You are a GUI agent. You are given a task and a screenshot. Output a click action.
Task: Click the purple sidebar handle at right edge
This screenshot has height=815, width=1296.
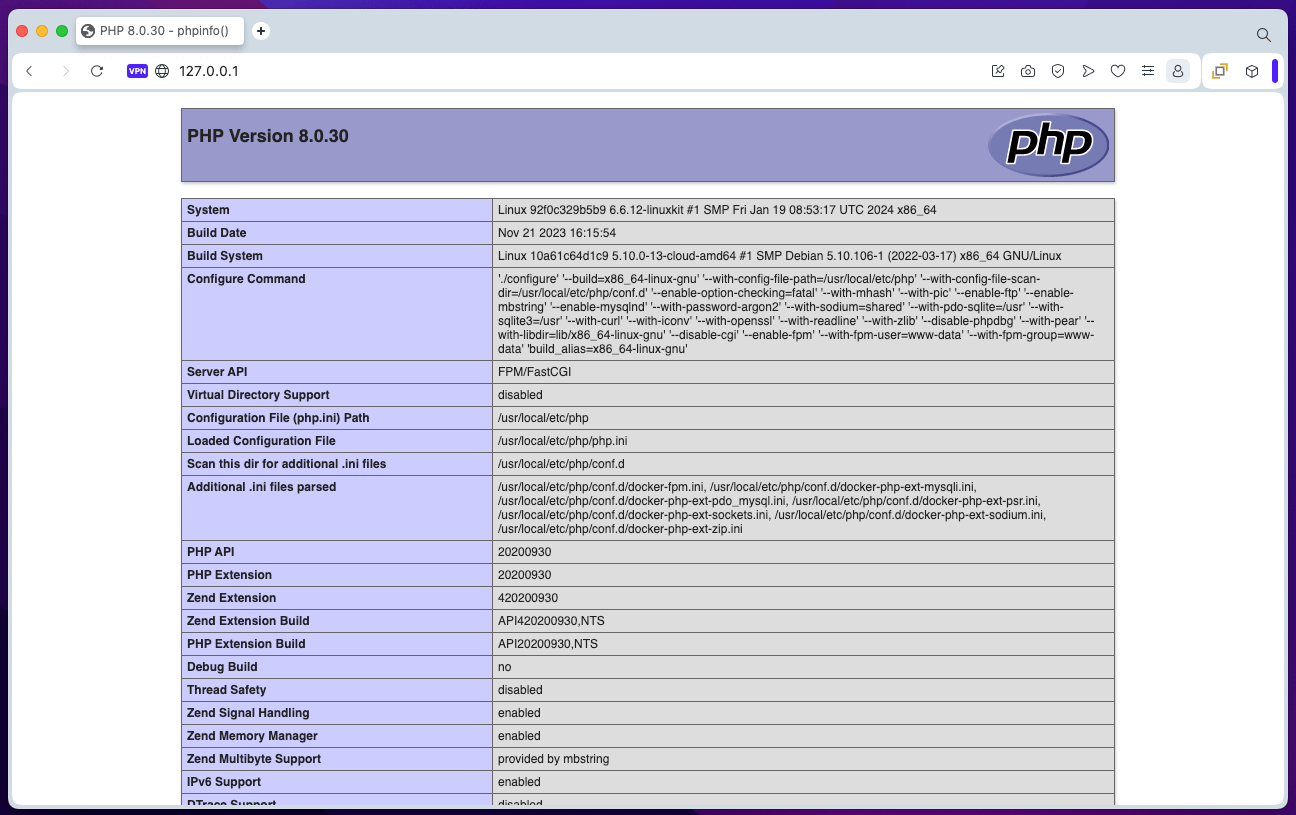(x=1275, y=71)
